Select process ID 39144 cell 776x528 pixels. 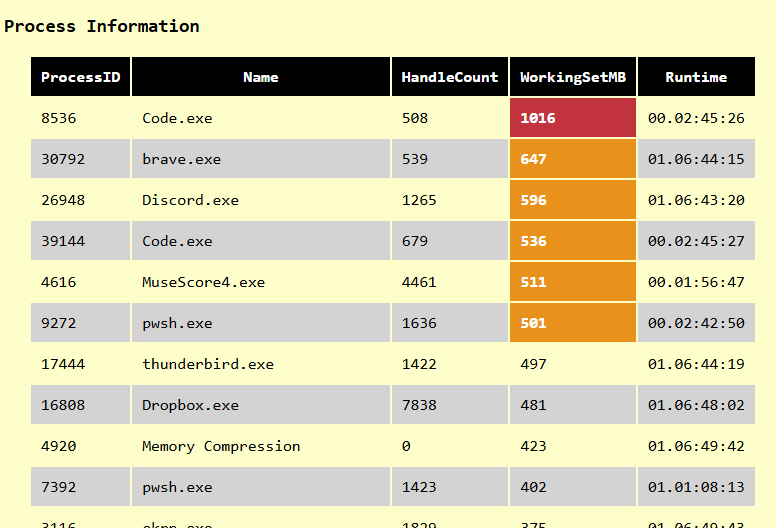(x=81, y=241)
